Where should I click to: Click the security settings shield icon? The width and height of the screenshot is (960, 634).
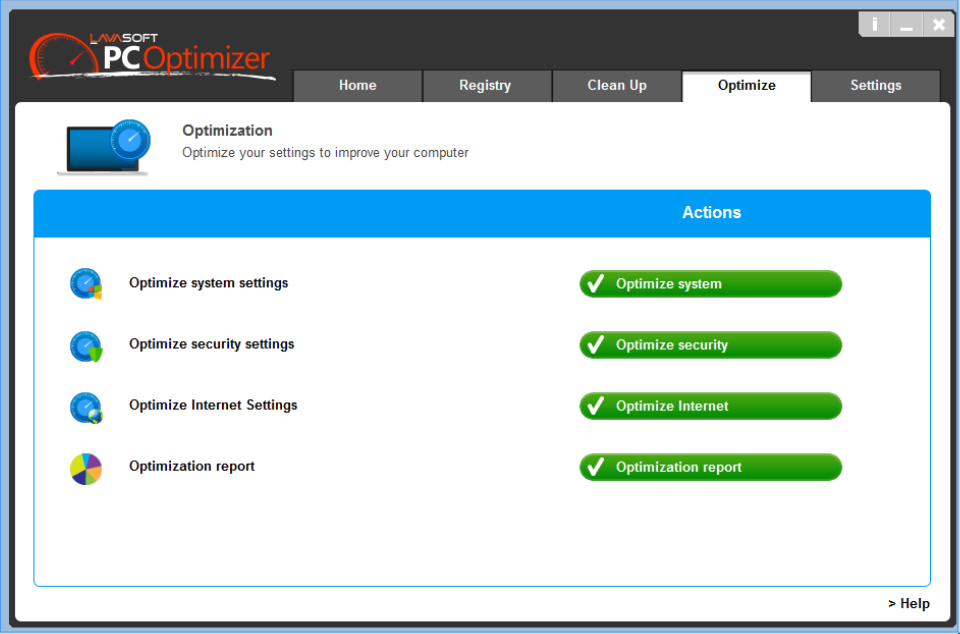pos(86,346)
